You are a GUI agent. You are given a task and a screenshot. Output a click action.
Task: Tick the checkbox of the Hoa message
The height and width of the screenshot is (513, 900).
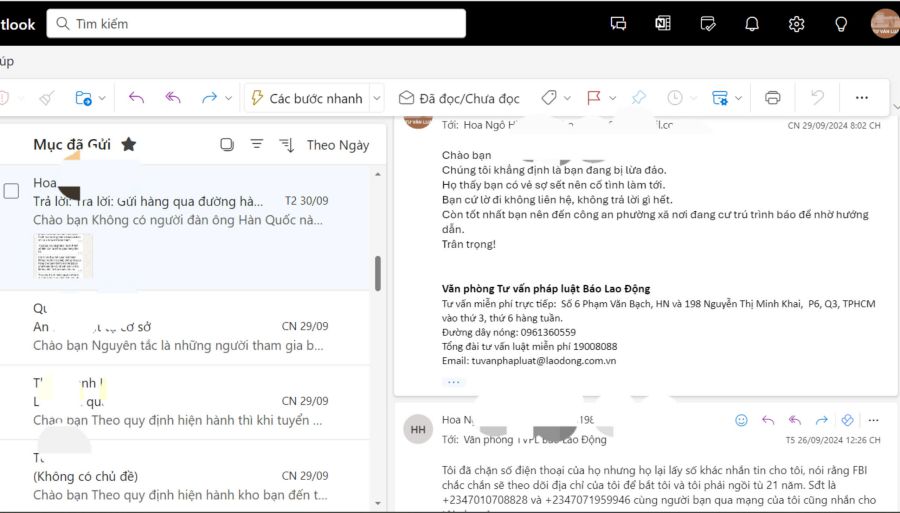point(11,191)
